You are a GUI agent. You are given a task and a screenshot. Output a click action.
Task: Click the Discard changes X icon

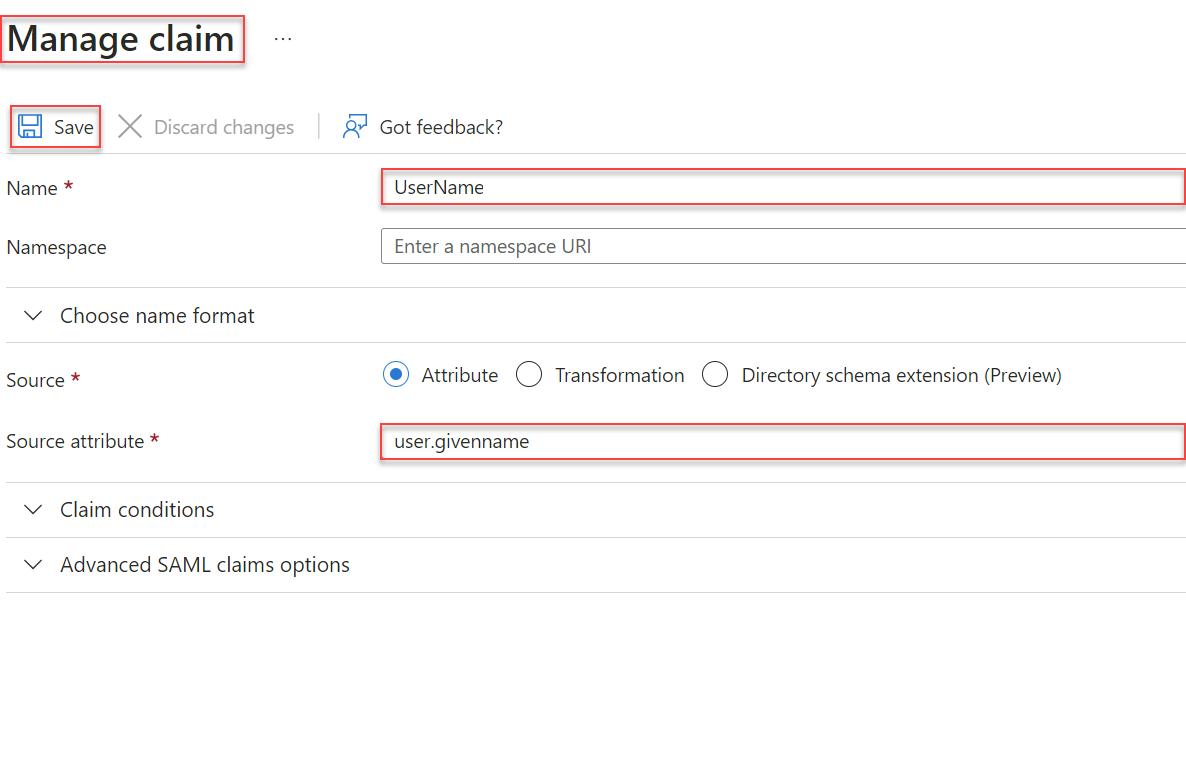click(x=130, y=126)
